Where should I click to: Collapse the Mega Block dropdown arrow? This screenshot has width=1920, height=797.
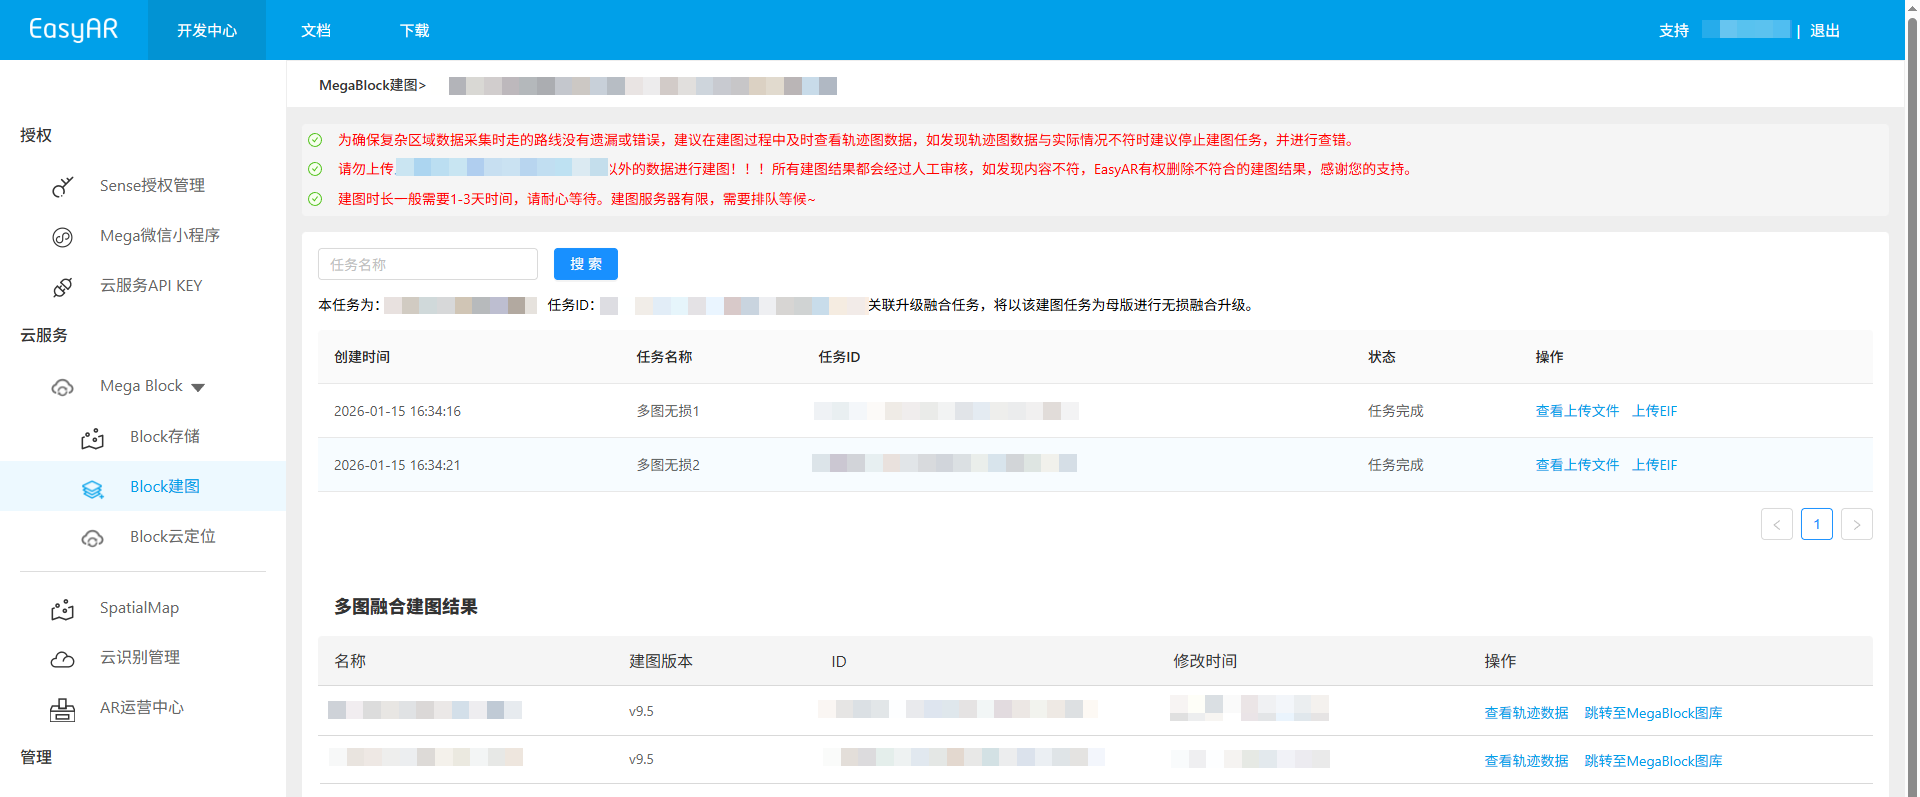(x=198, y=387)
